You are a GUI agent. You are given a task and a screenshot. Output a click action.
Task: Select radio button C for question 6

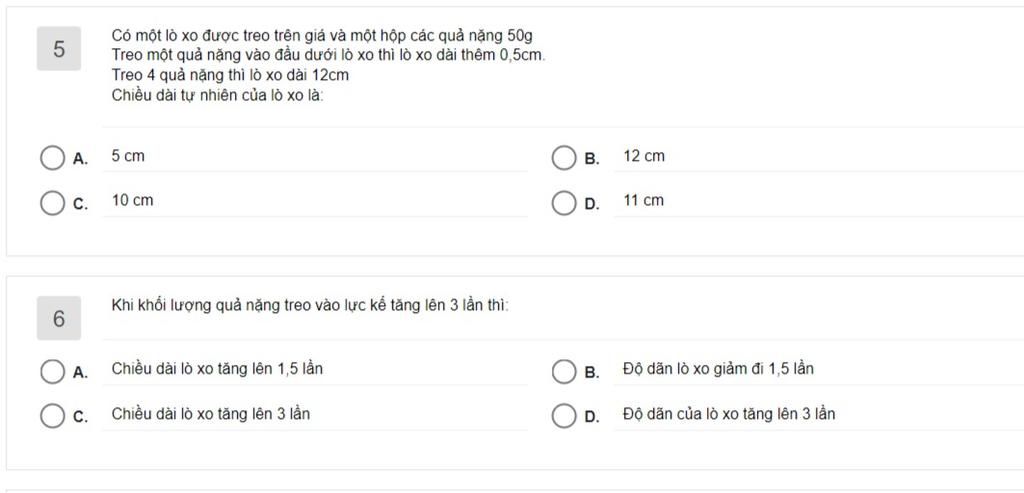point(52,416)
